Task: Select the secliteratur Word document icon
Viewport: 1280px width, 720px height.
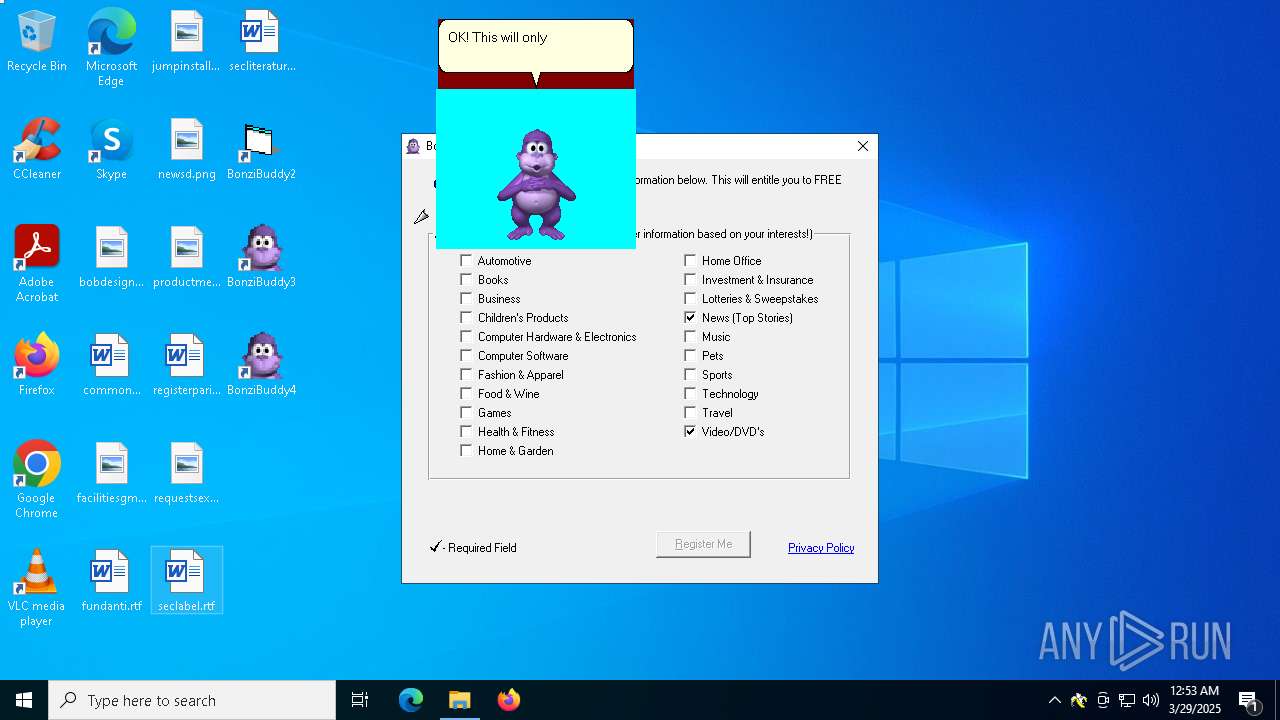Action: (262, 42)
